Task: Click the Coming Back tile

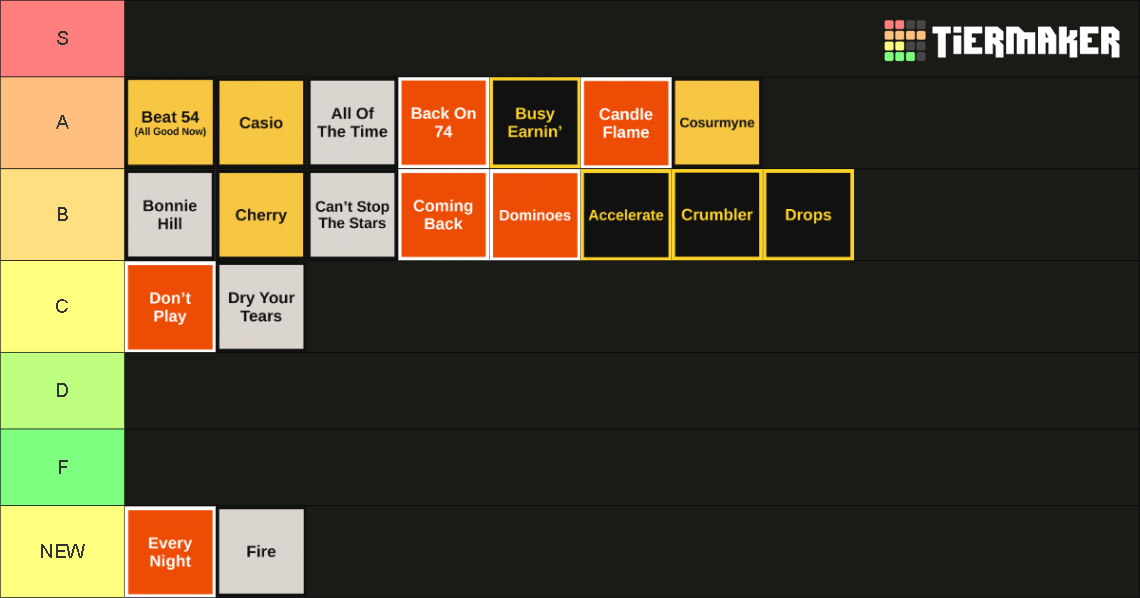Action: click(x=443, y=215)
